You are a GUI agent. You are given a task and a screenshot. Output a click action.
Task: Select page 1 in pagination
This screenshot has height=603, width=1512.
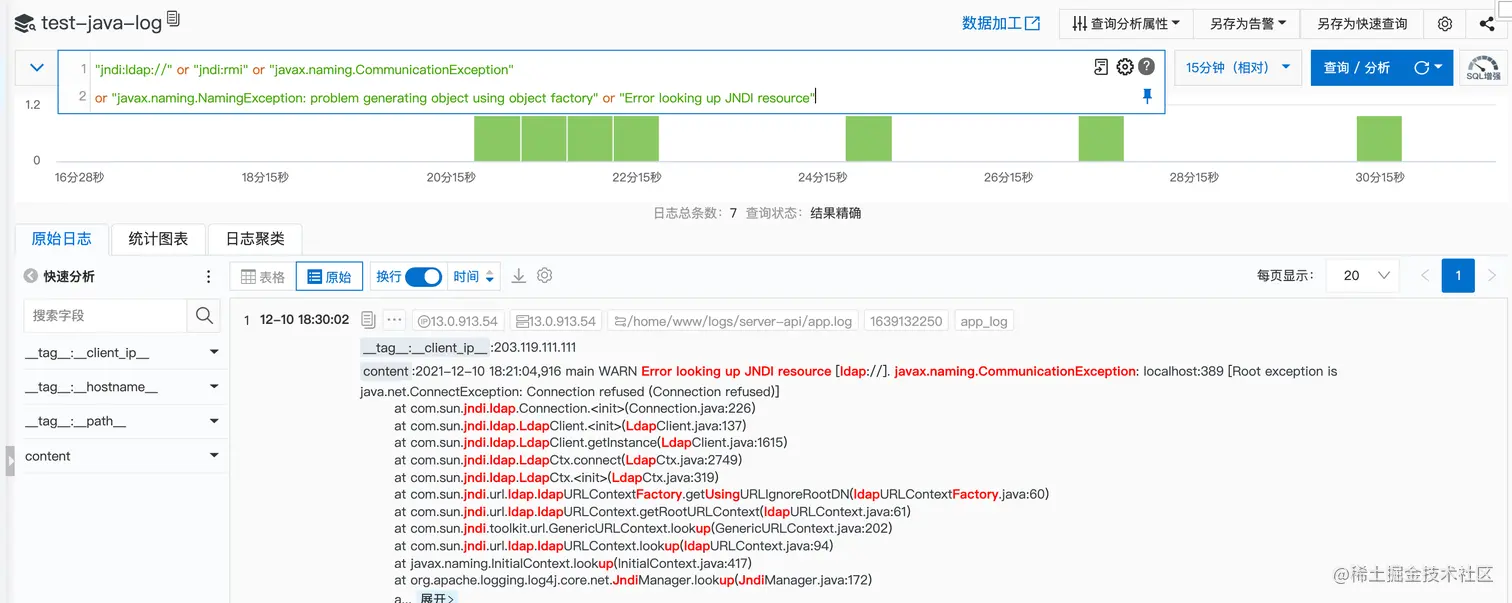pos(1458,275)
